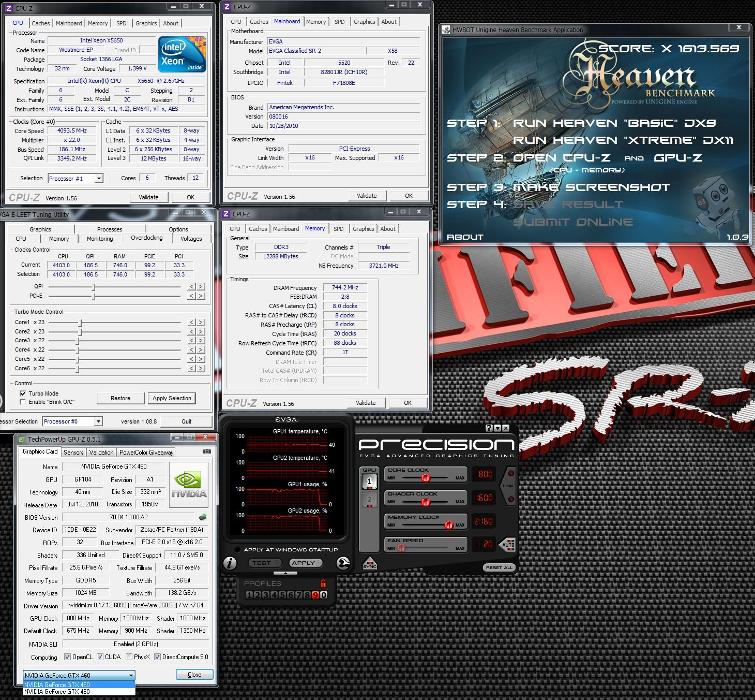
Task: Open Caches tab in top-left CPU-Z
Action: pyautogui.click(x=40, y=23)
